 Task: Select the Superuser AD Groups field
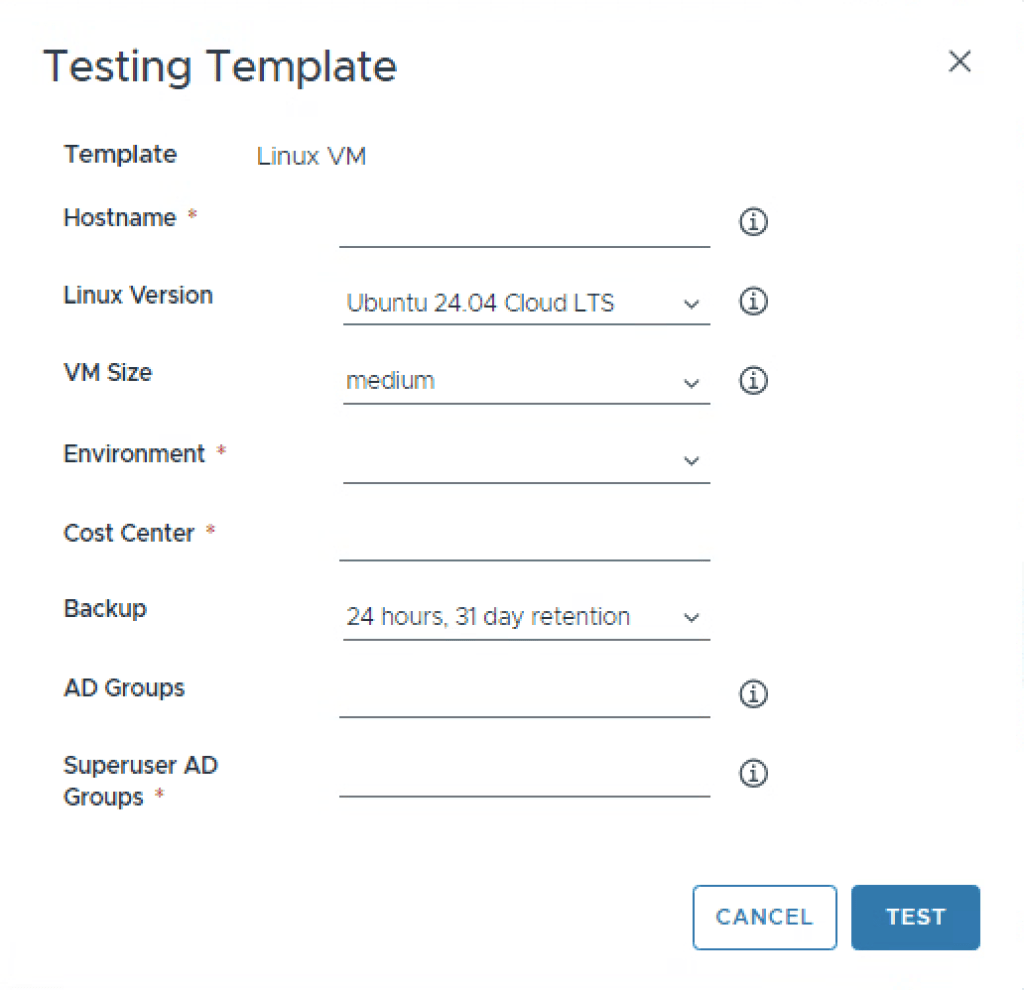[524, 777]
